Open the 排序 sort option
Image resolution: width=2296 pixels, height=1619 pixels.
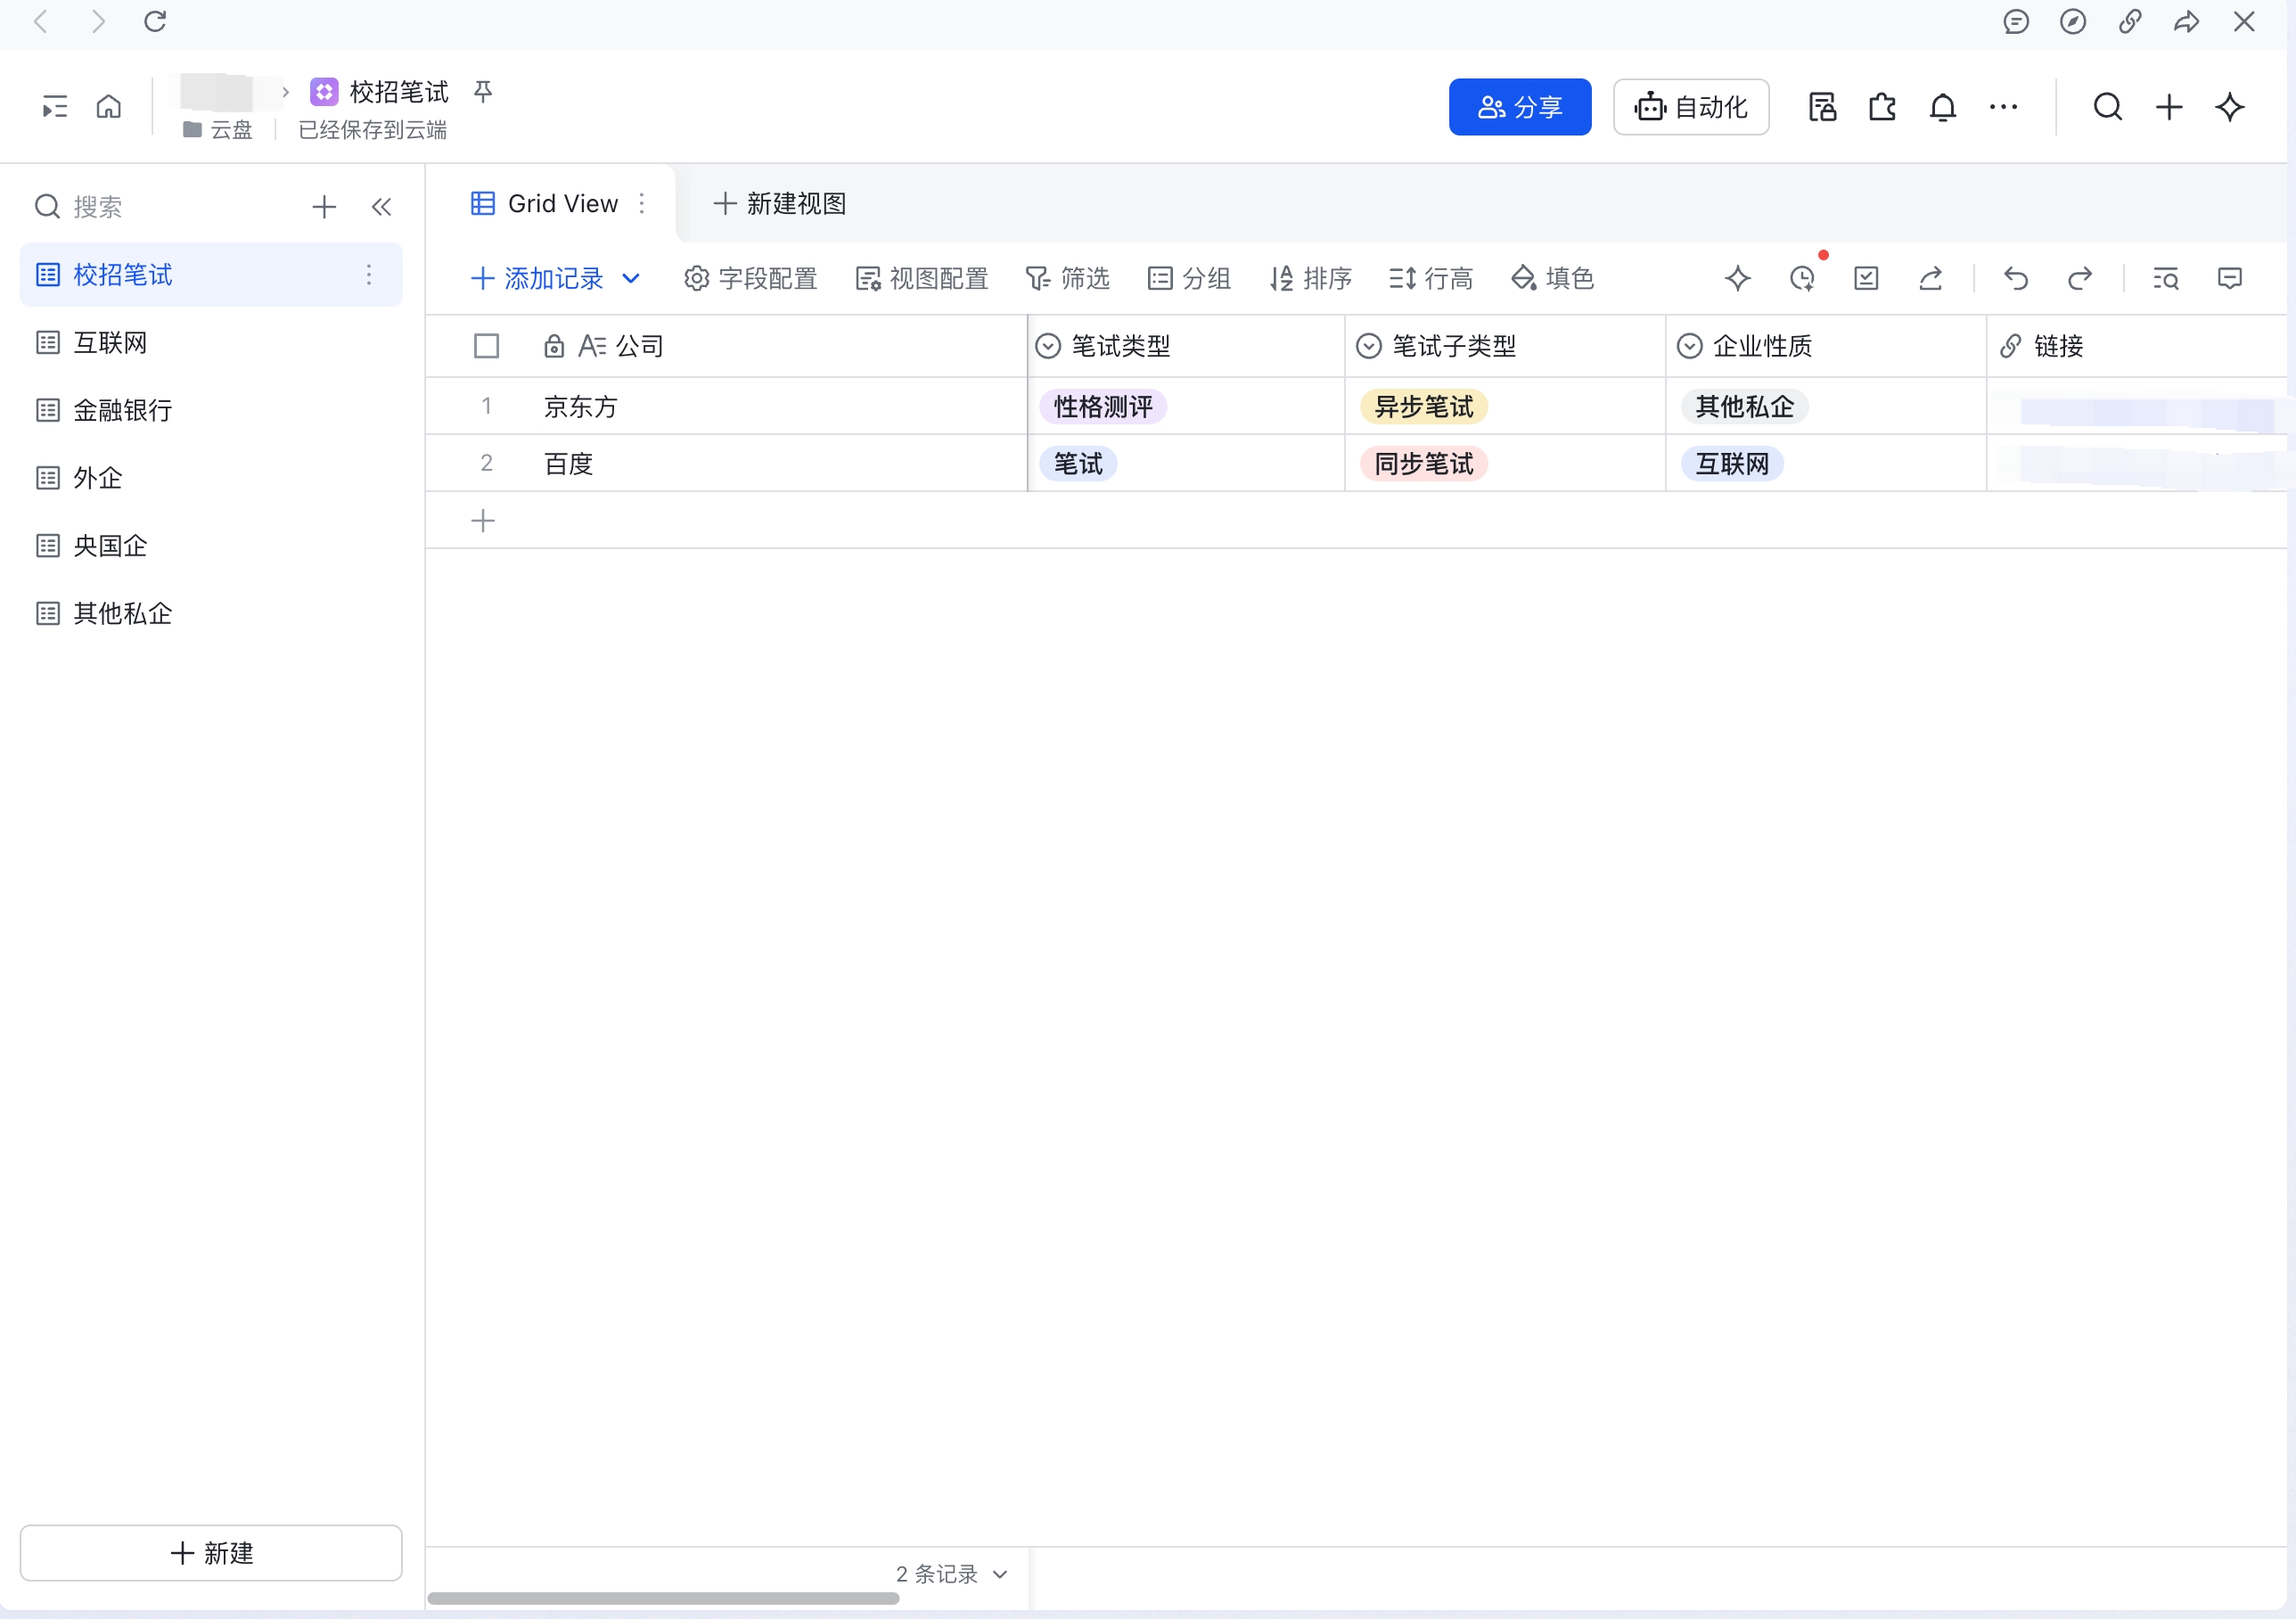click(x=1310, y=278)
